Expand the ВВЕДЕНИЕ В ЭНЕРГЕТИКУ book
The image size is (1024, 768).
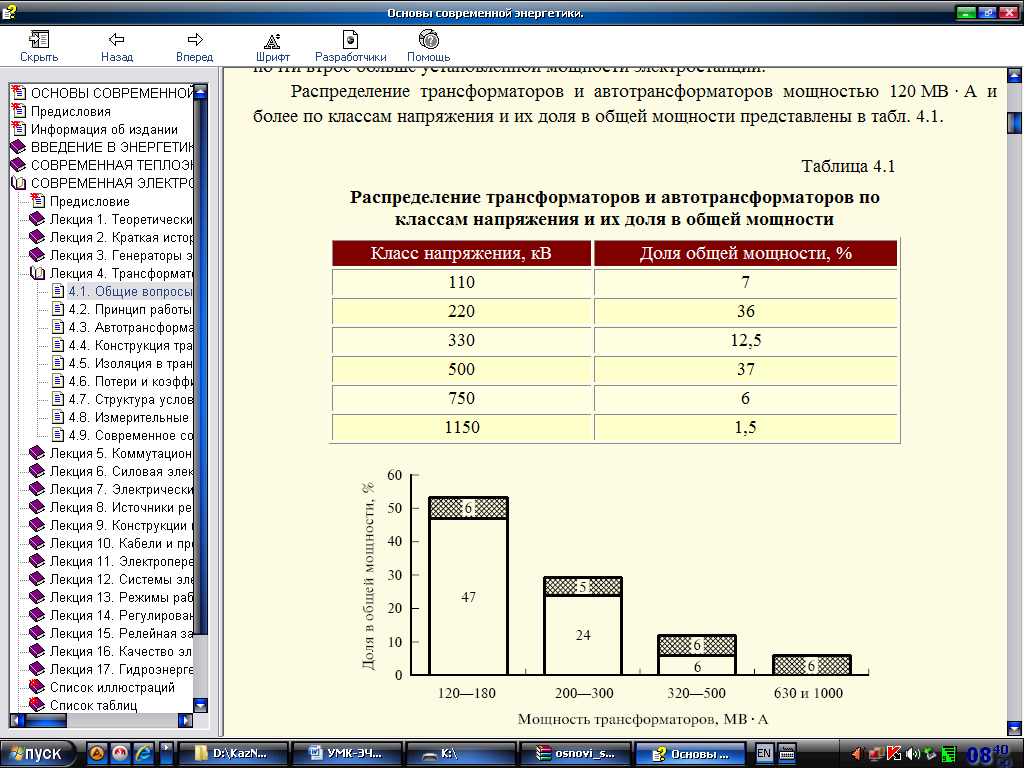(18, 147)
